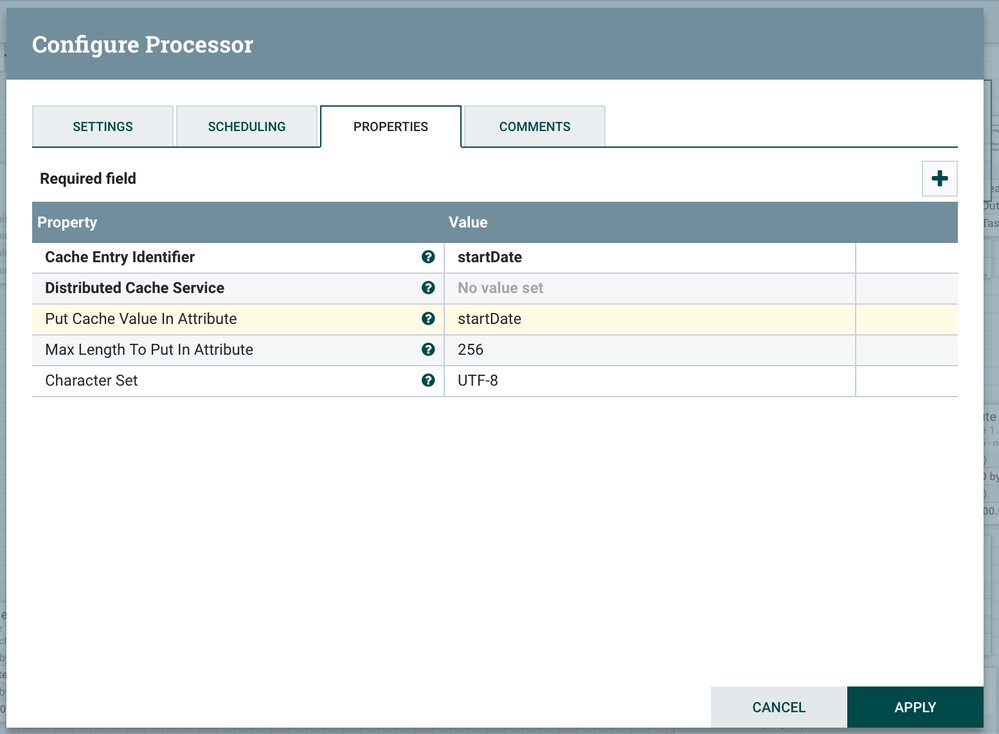Open the Scheduling tab
This screenshot has height=734, width=999.
point(247,127)
